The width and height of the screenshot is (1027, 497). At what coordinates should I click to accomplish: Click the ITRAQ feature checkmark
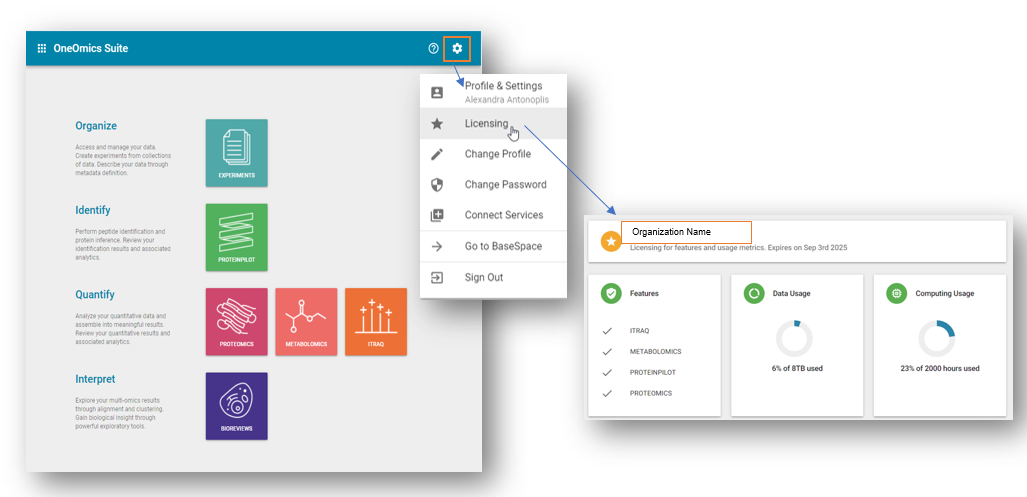(x=607, y=331)
